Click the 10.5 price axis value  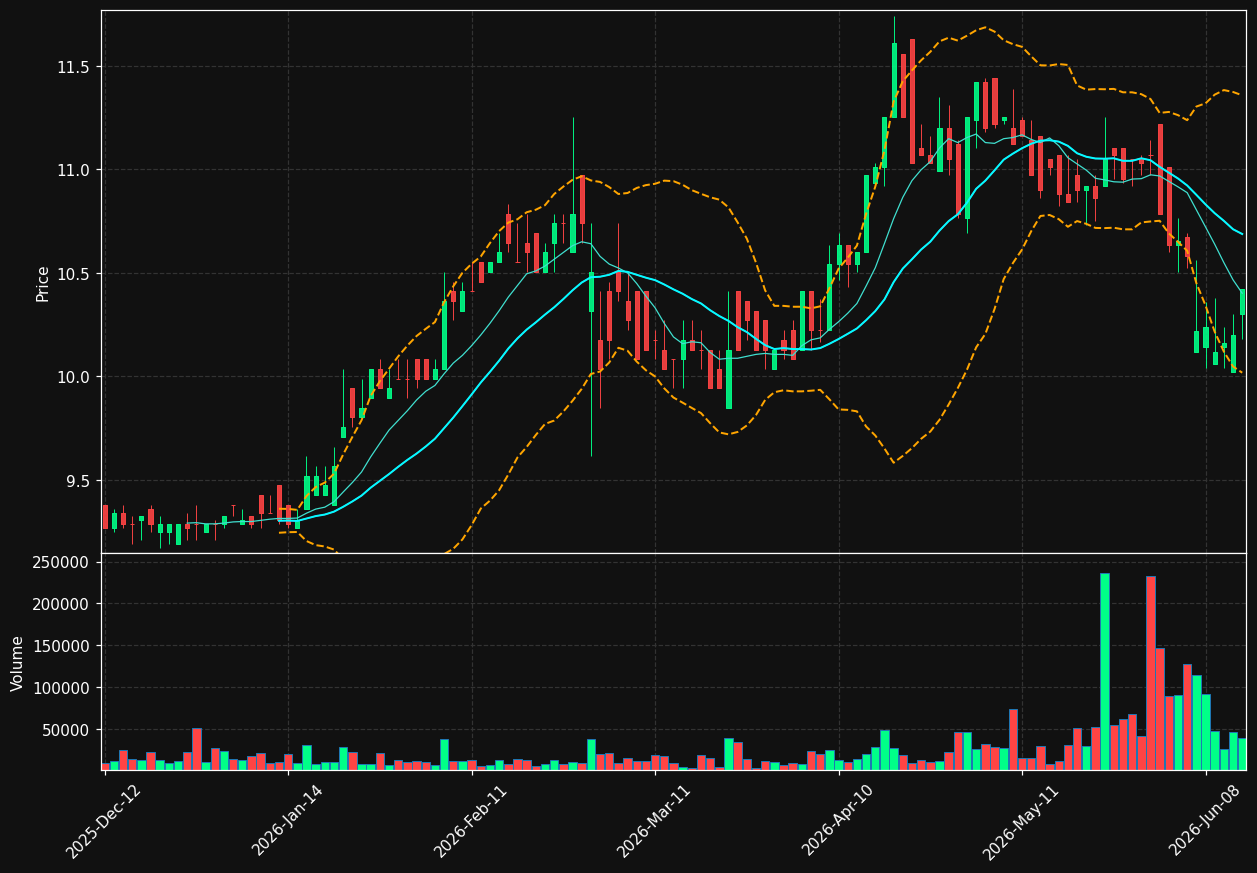pyautogui.click(x=72, y=274)
